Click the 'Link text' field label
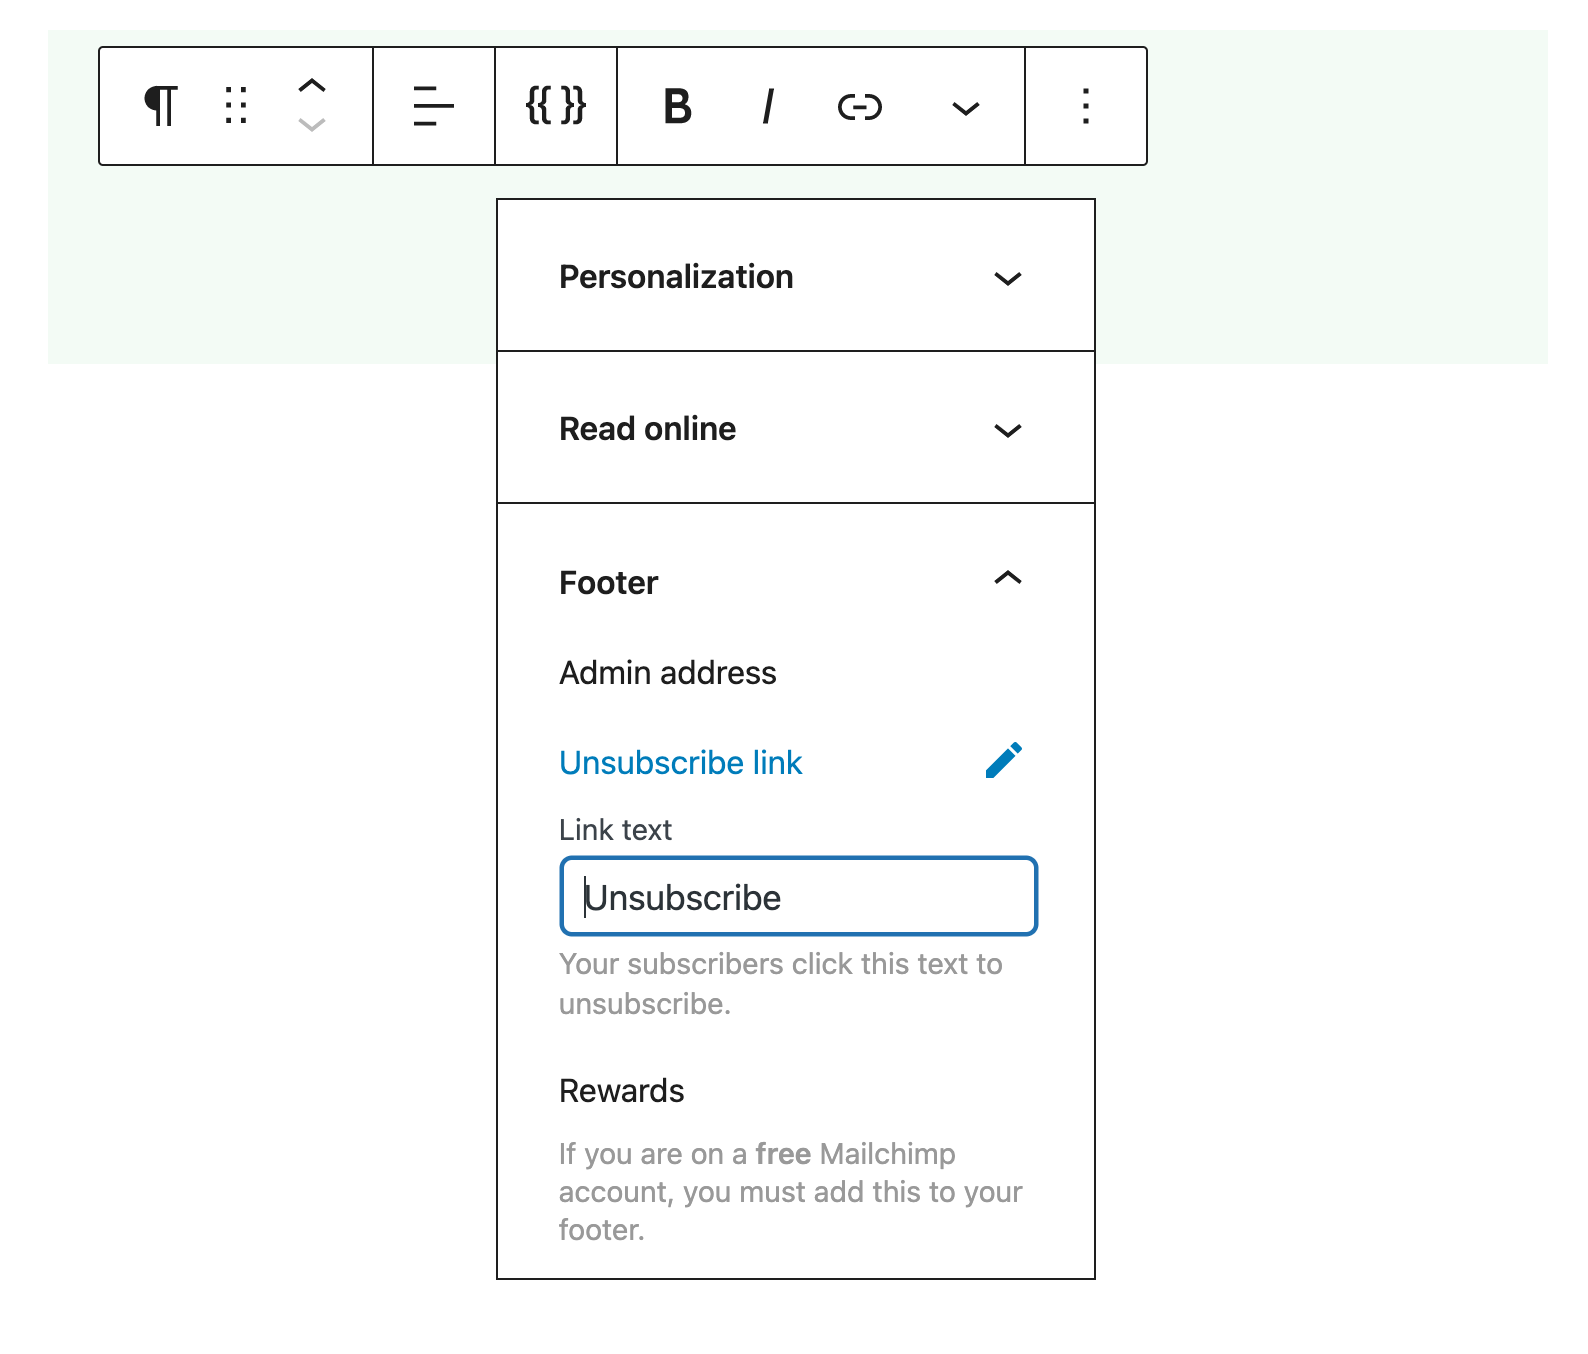 (615, 830)
